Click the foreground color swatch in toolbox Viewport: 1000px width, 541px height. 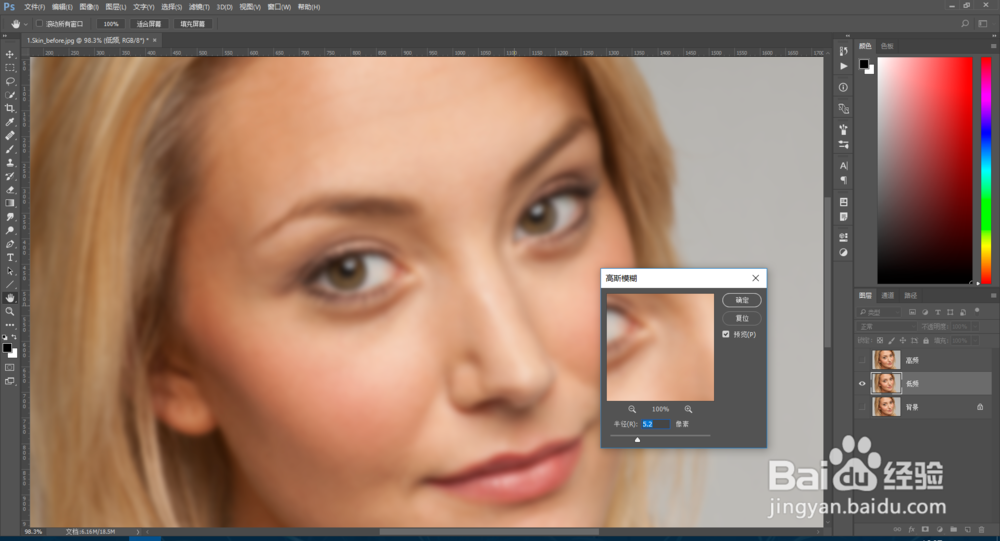(7, 348)
